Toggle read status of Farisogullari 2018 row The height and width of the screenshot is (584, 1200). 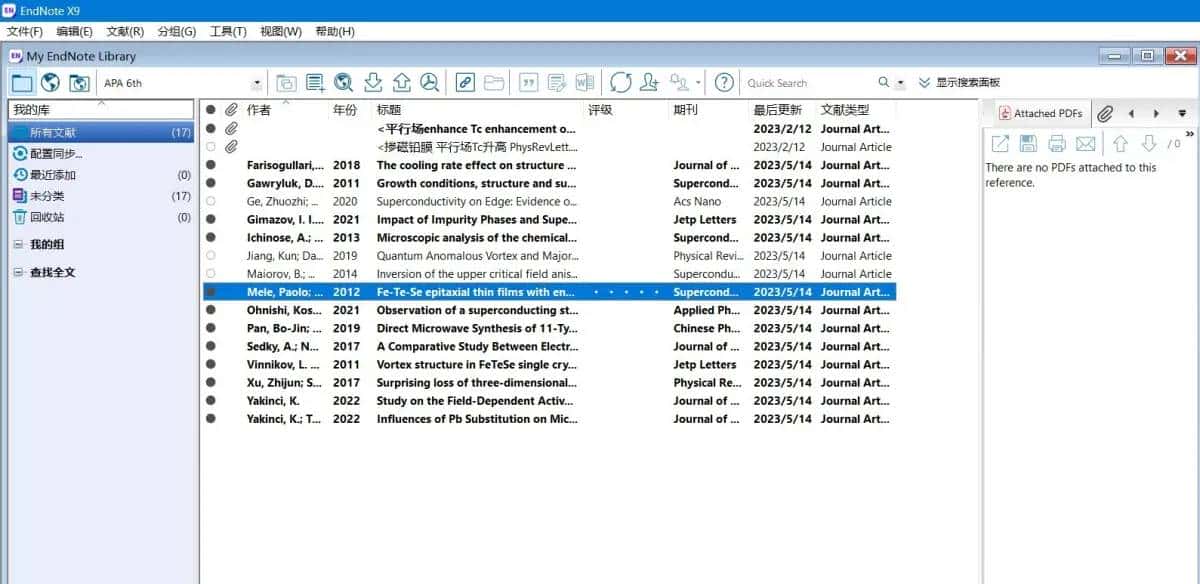point(211,165)
